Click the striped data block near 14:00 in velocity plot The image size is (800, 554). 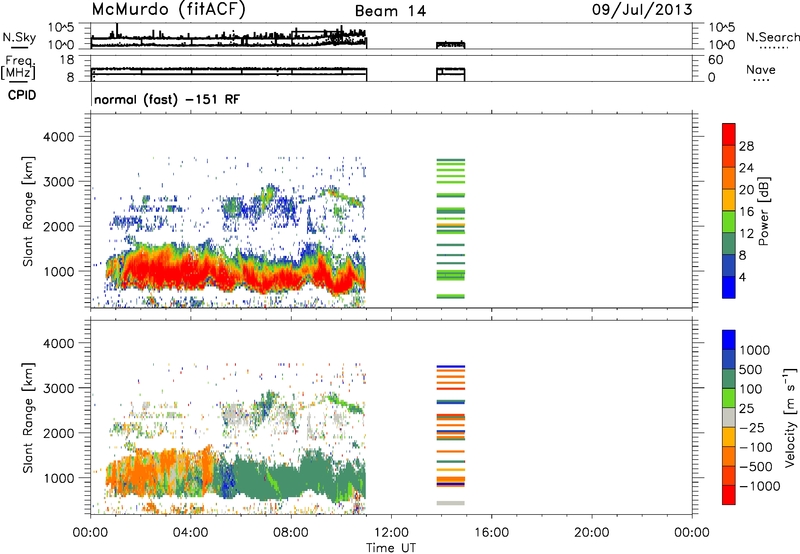[451, 435]
